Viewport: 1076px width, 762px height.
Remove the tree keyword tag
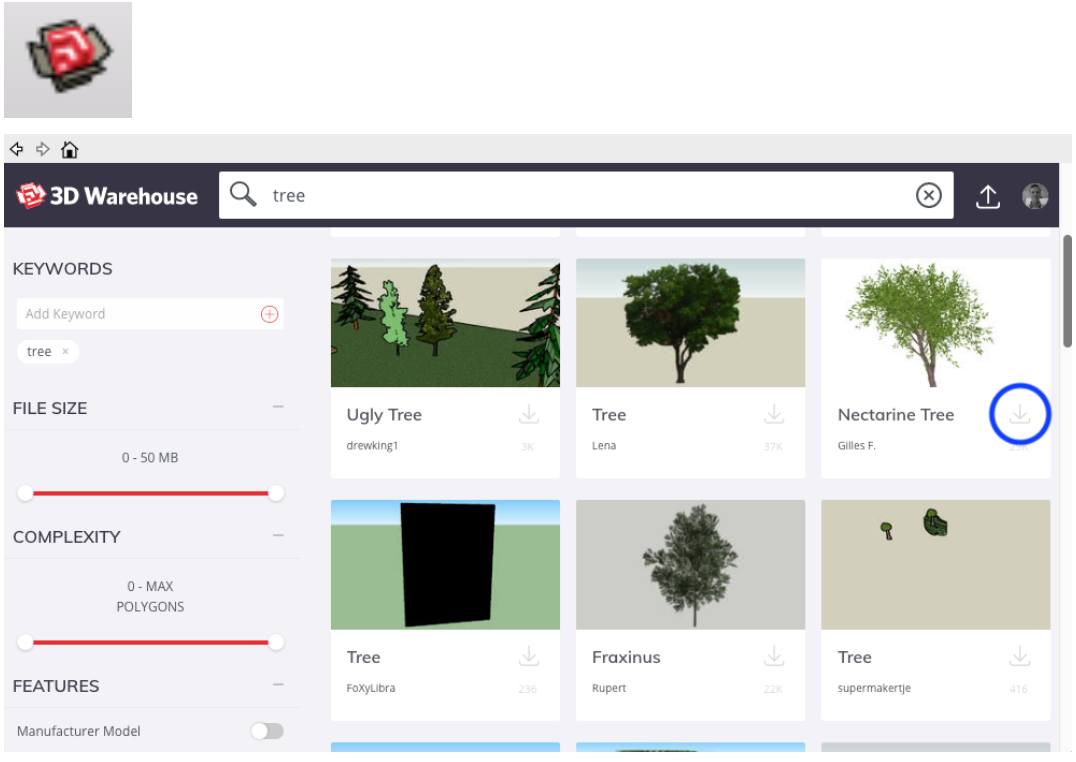(x=66, y=351)
